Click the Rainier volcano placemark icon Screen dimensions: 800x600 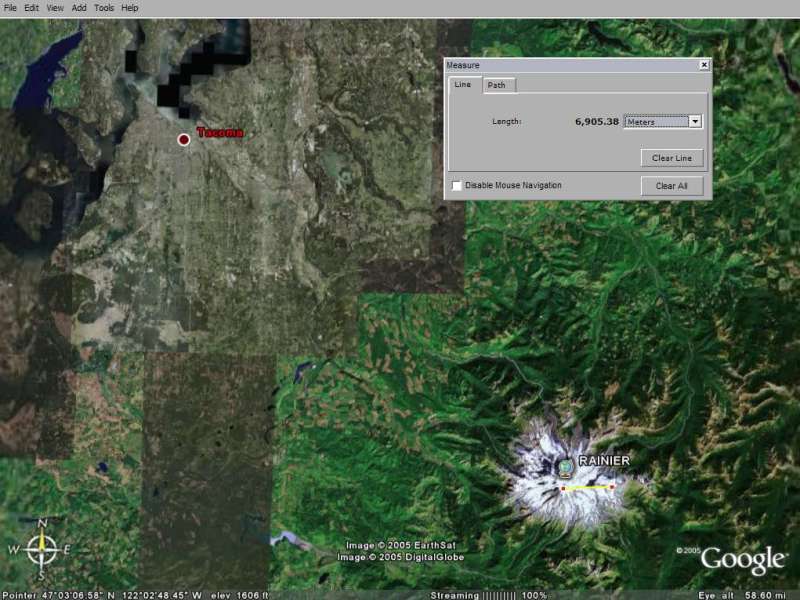click(x=565, y=467)
